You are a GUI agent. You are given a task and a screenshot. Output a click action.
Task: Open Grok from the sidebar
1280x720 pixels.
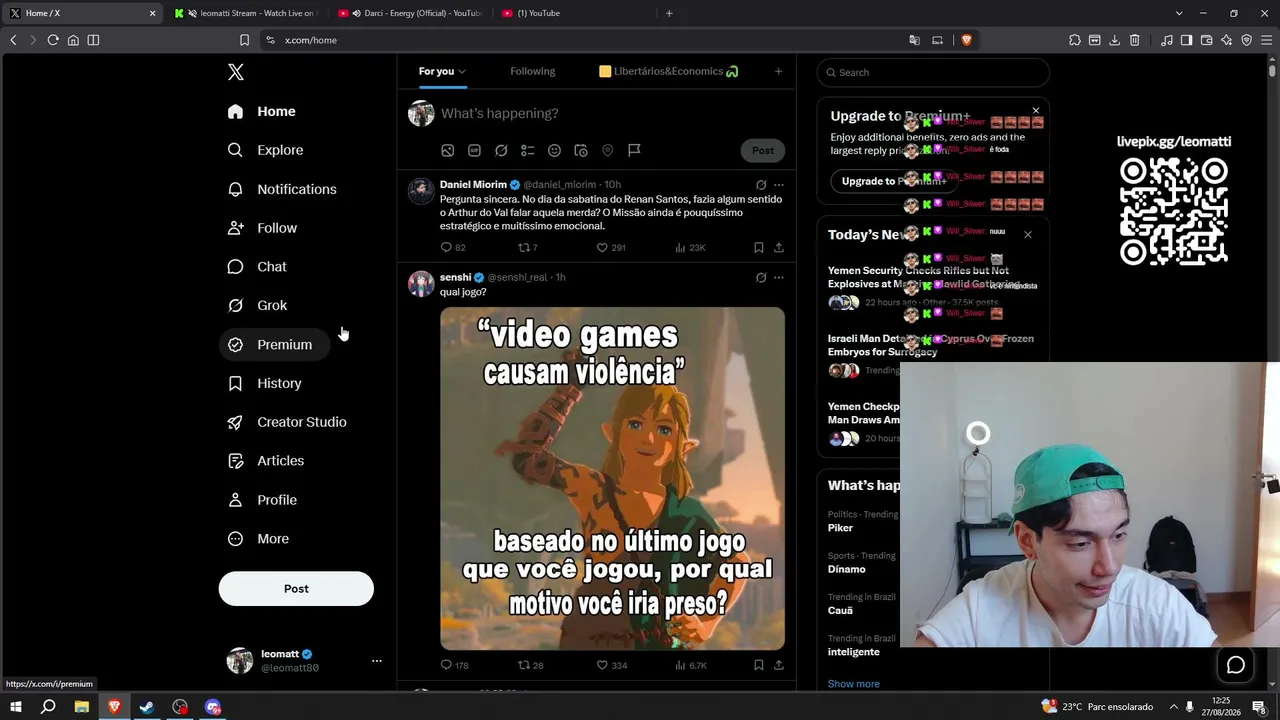pyautogui.click(x=257, y=305)
